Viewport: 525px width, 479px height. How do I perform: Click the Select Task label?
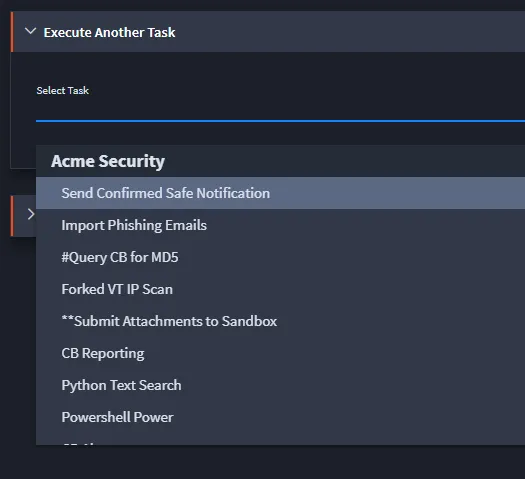(63, 90)
